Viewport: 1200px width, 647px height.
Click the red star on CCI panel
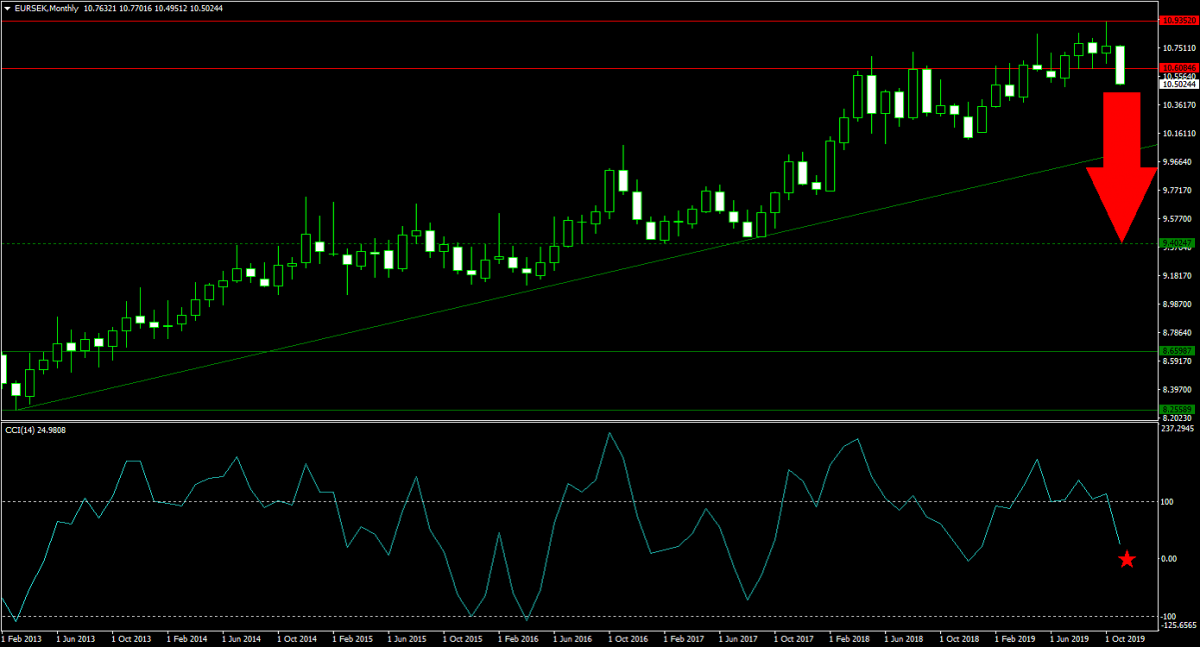[1126, 559]
